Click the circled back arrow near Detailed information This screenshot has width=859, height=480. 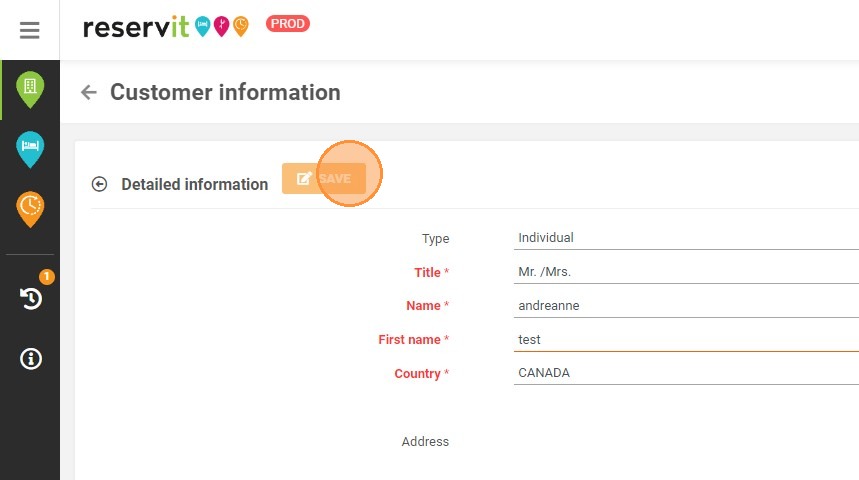[x=99, y=184]
